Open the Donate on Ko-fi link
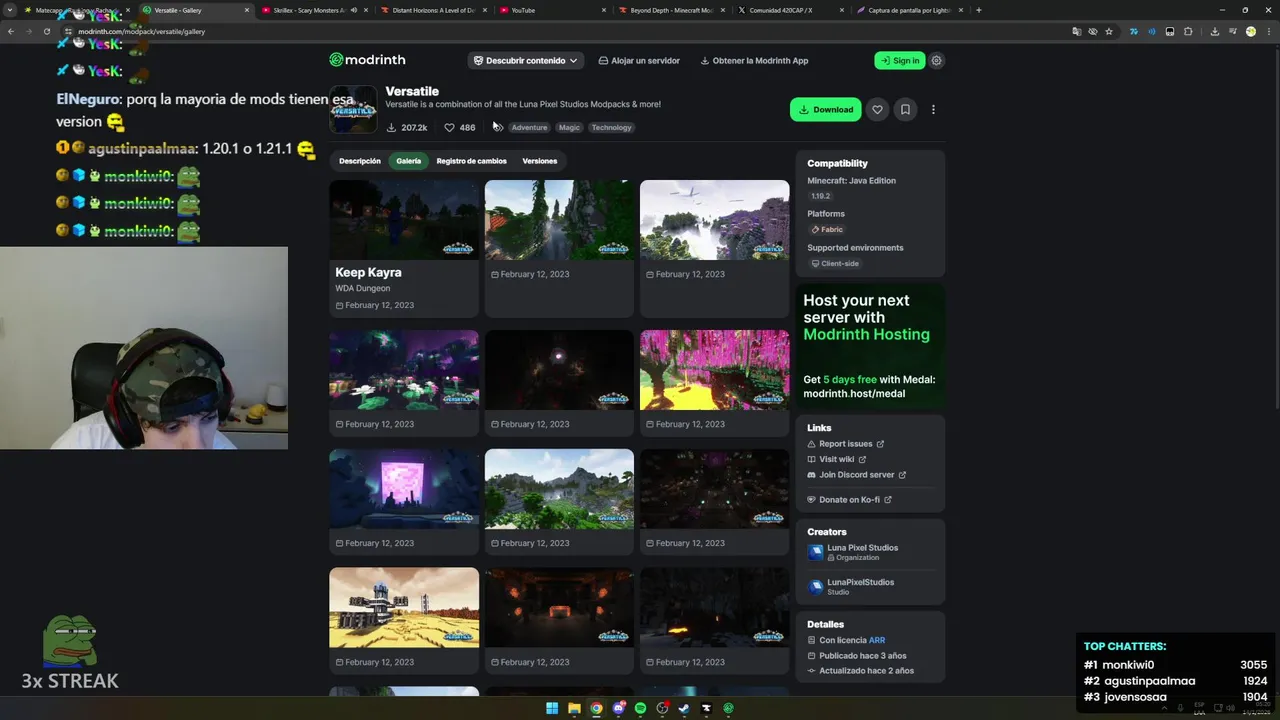Viewport: 1280px width, 720px height. 850,500
